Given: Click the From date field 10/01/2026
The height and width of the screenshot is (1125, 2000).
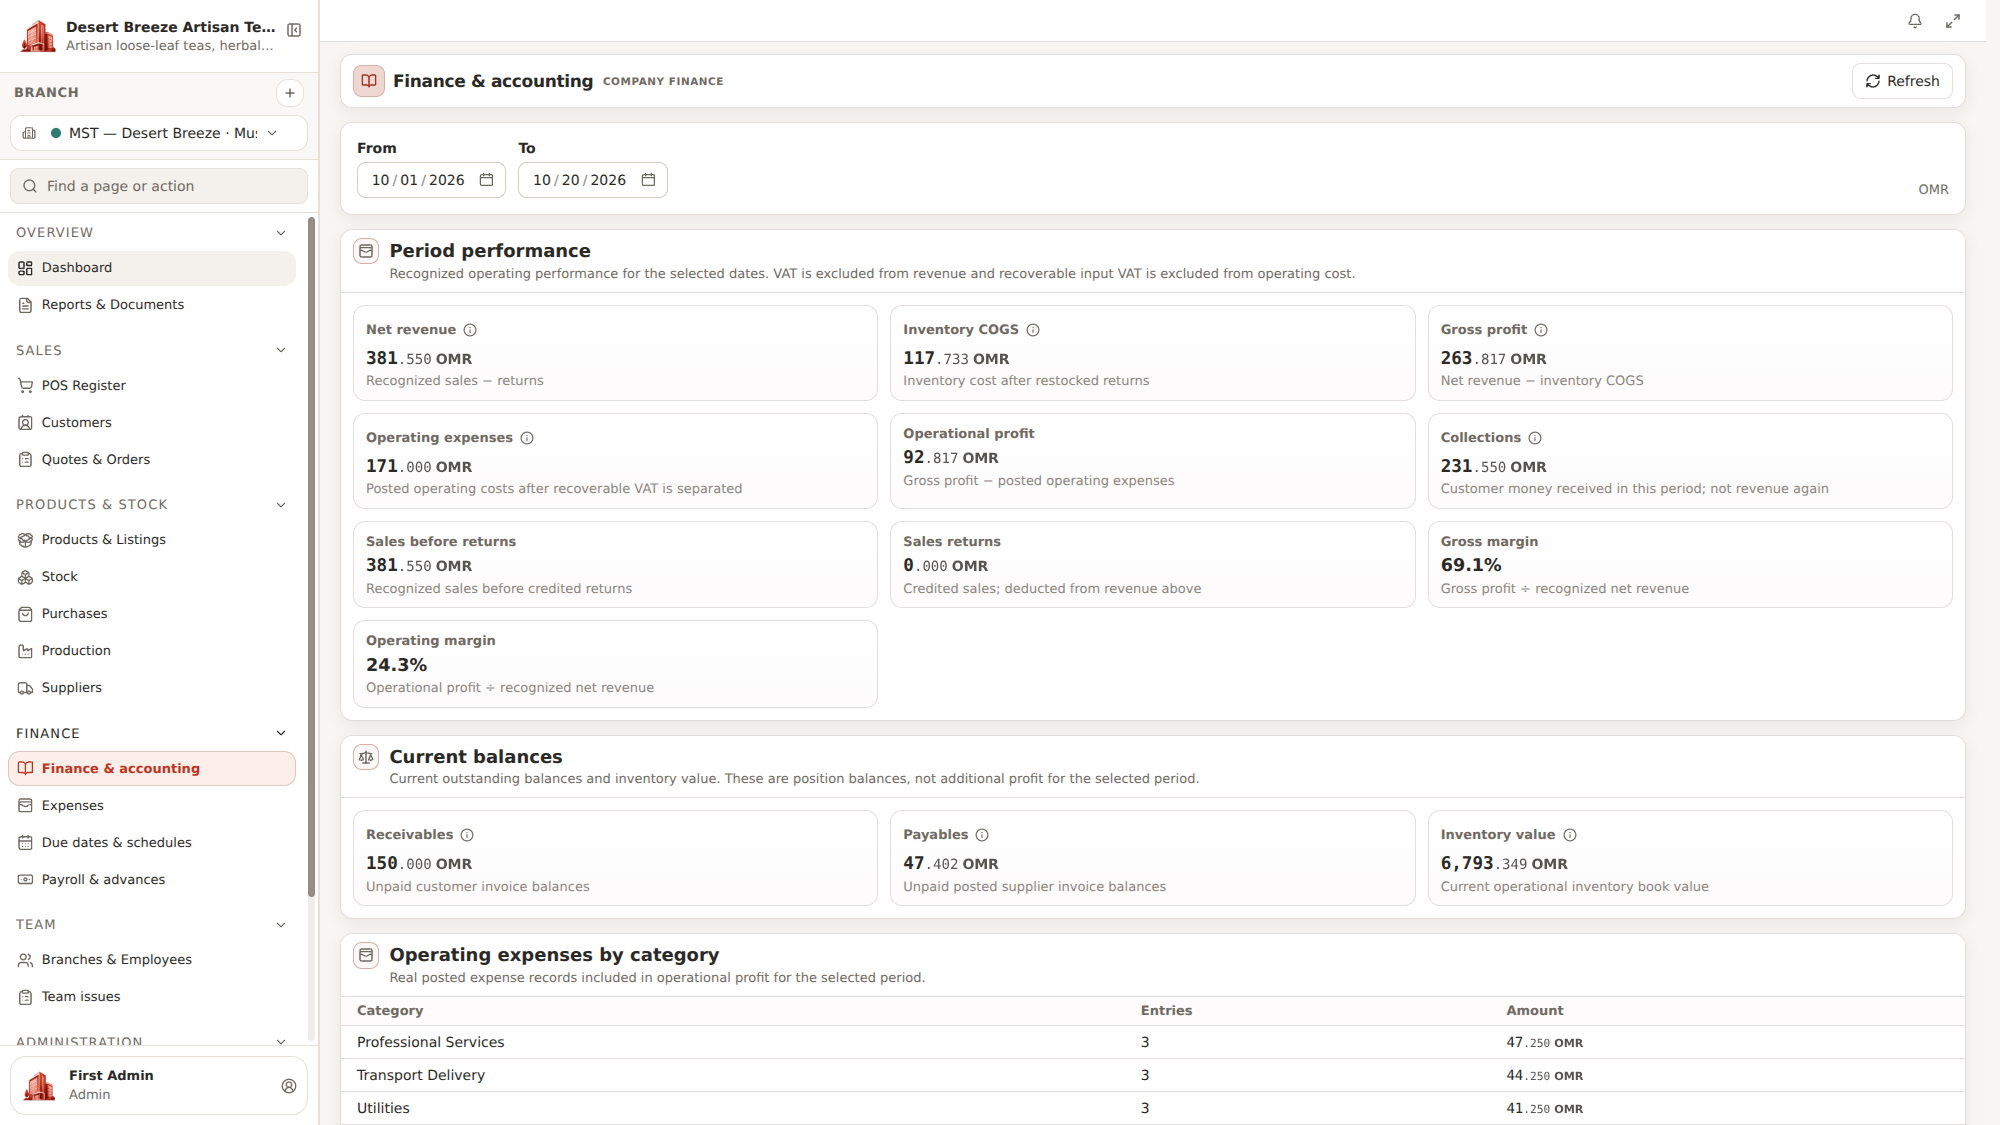Looking at the screenshot, I should [431, 180].
